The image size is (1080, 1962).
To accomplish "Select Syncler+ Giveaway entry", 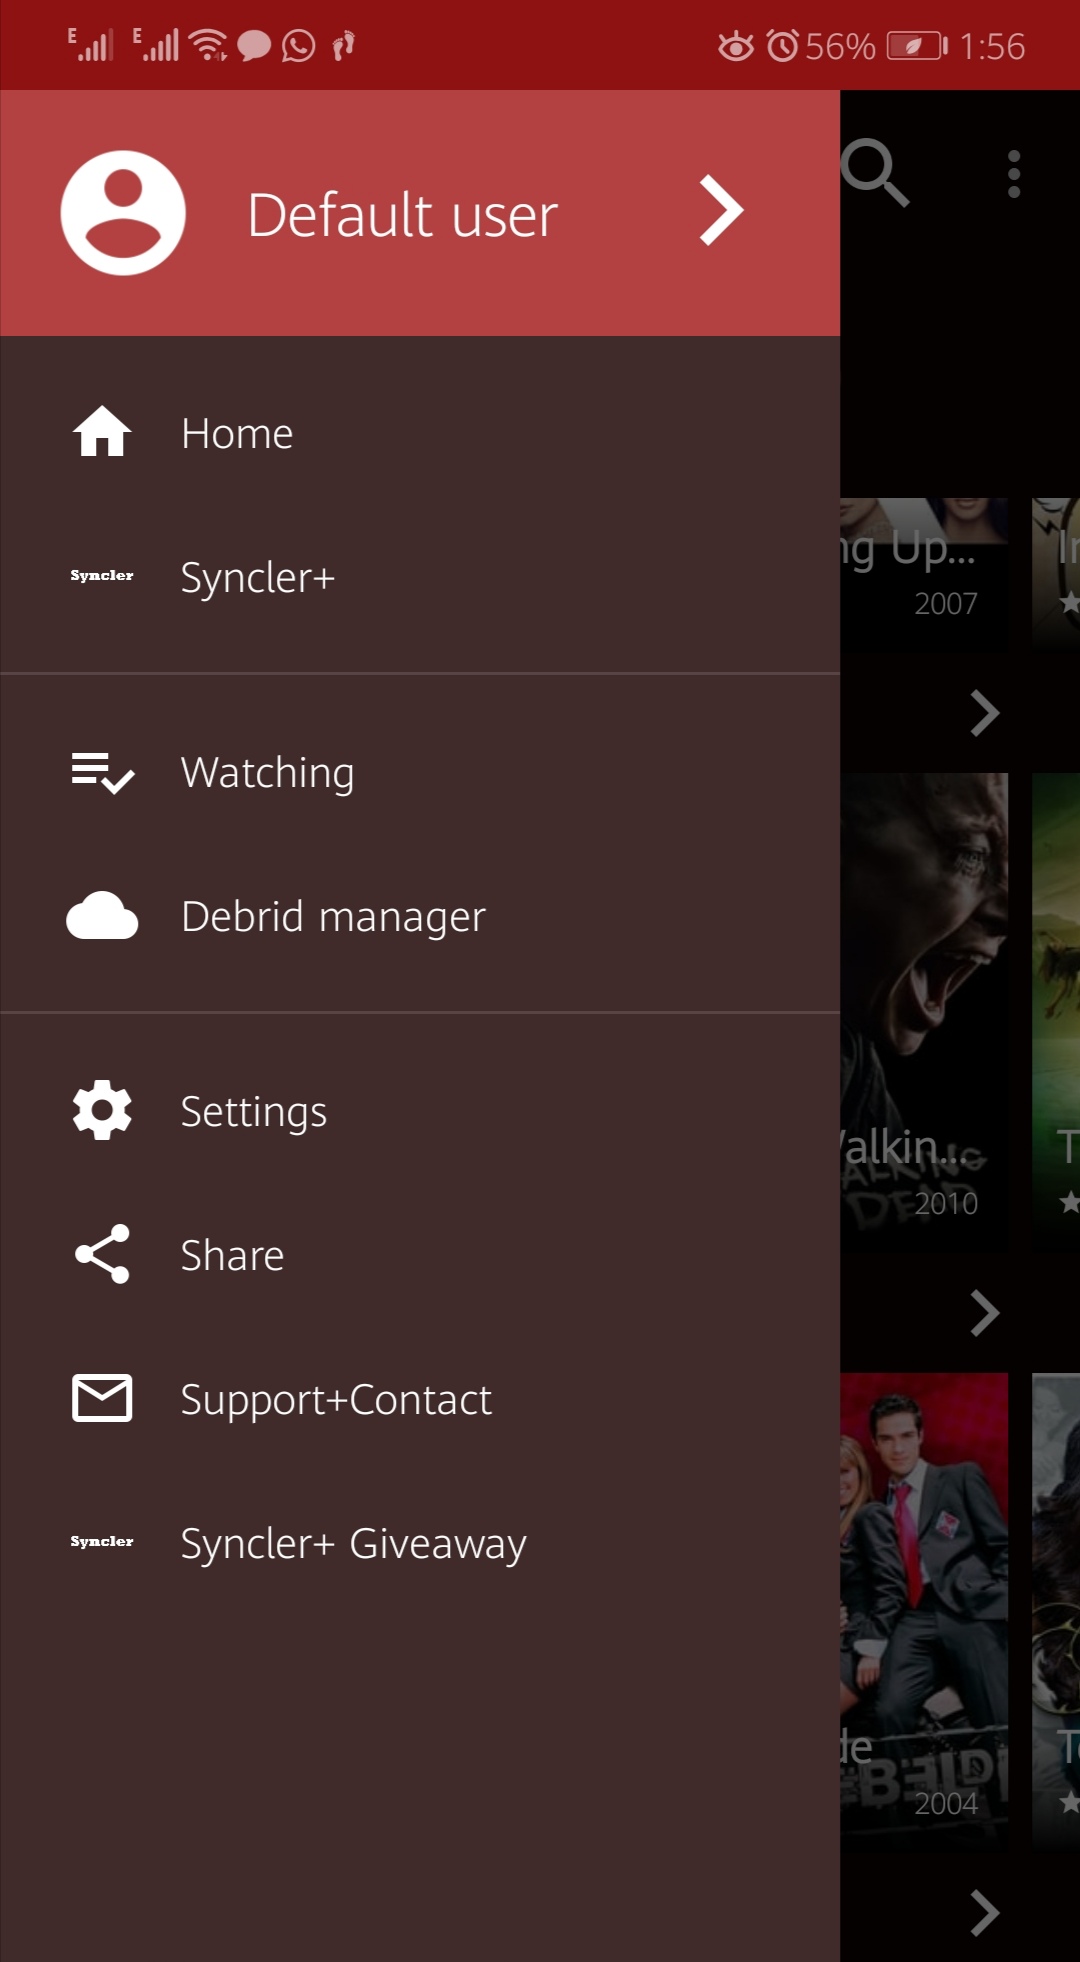I will 353,1544.
